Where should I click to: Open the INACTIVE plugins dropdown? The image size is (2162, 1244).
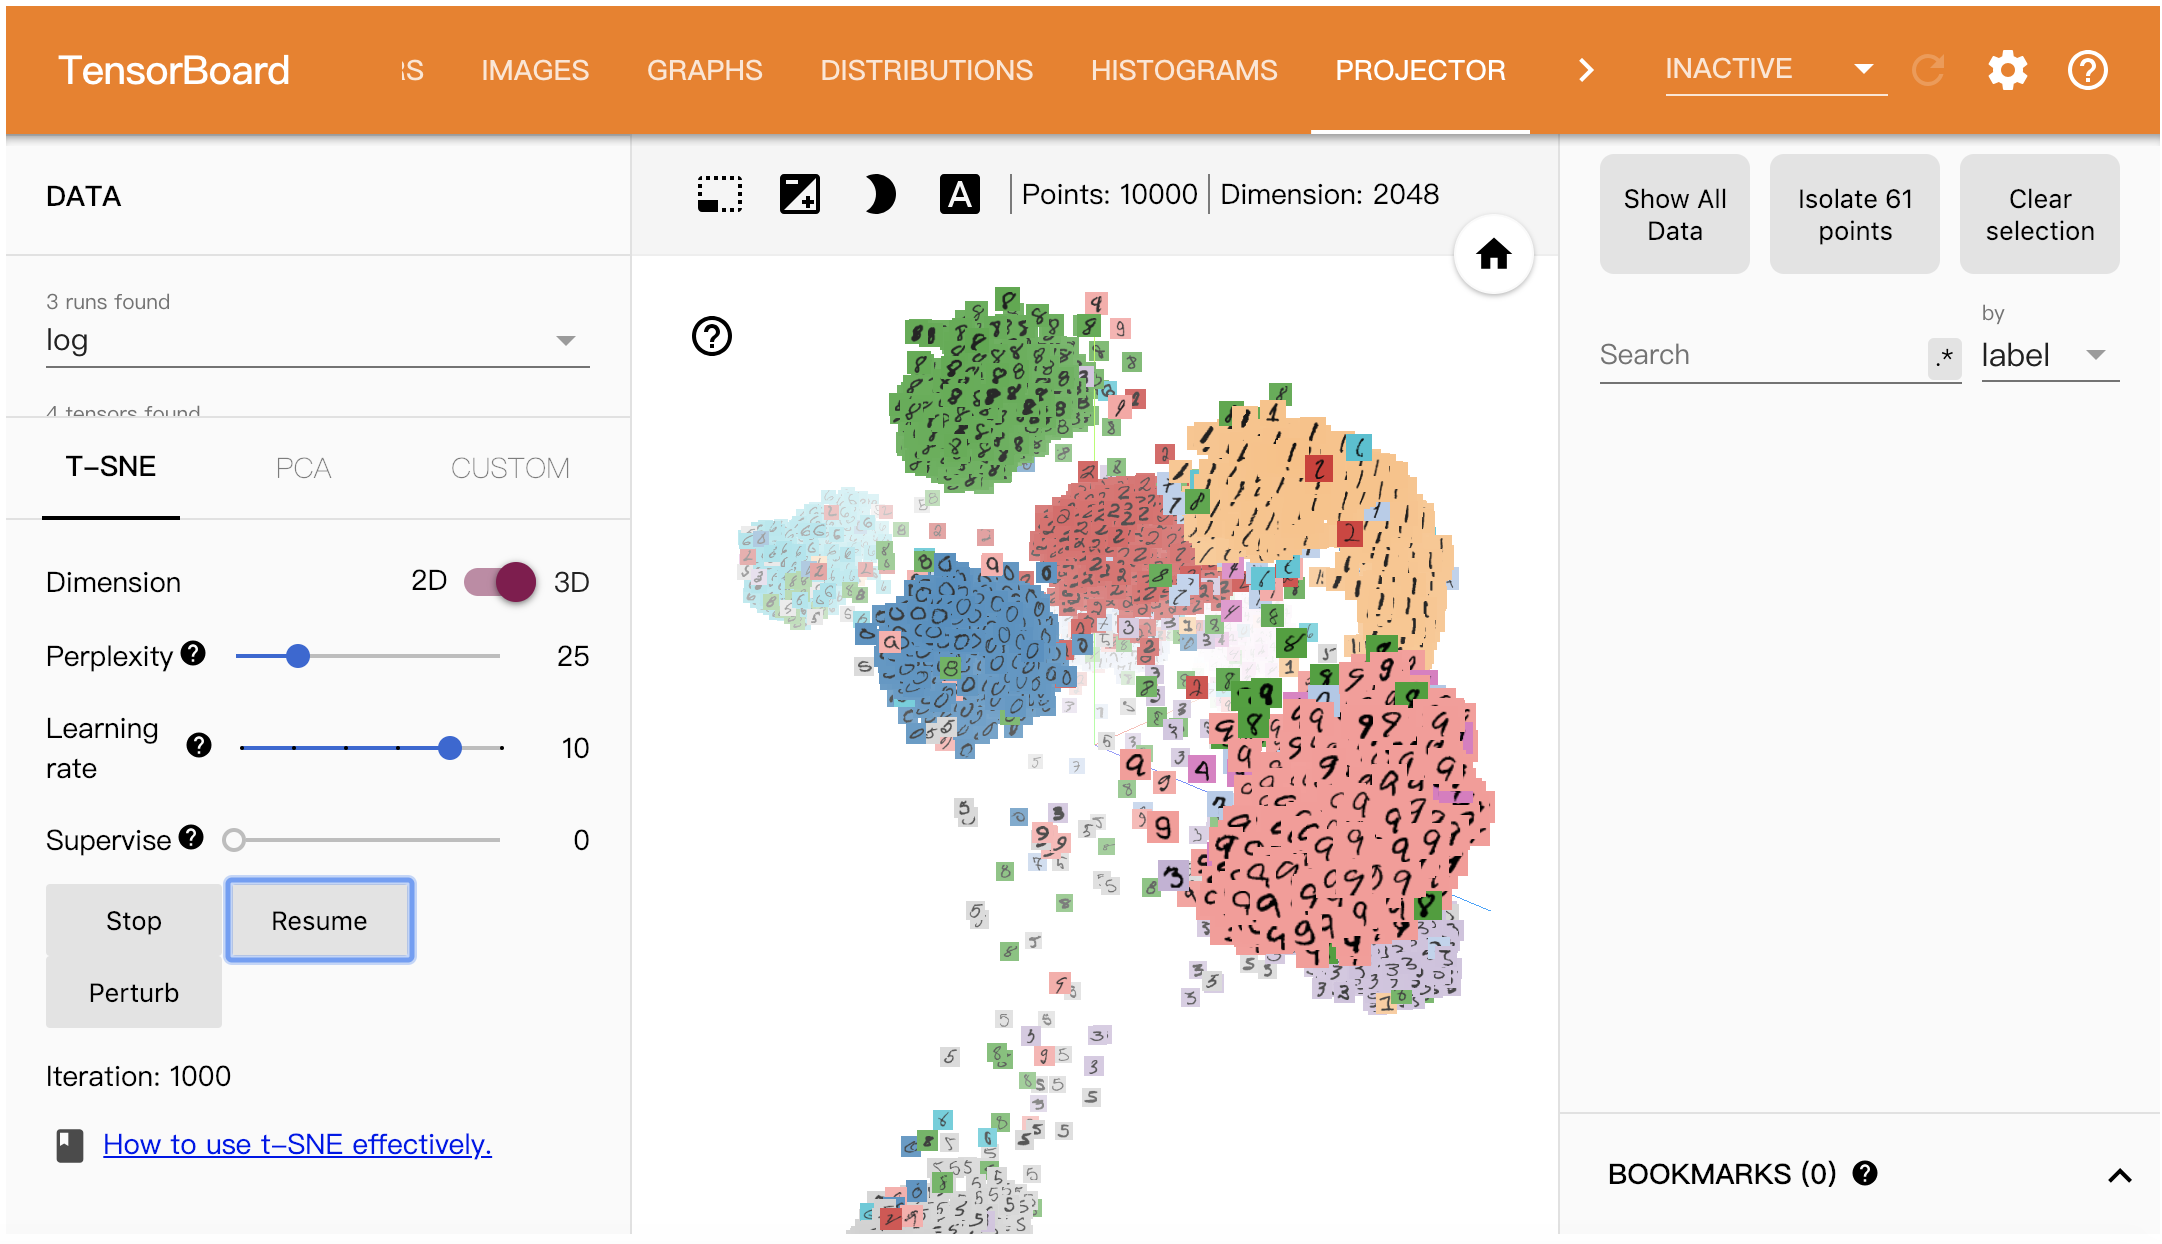[1774, 69]
